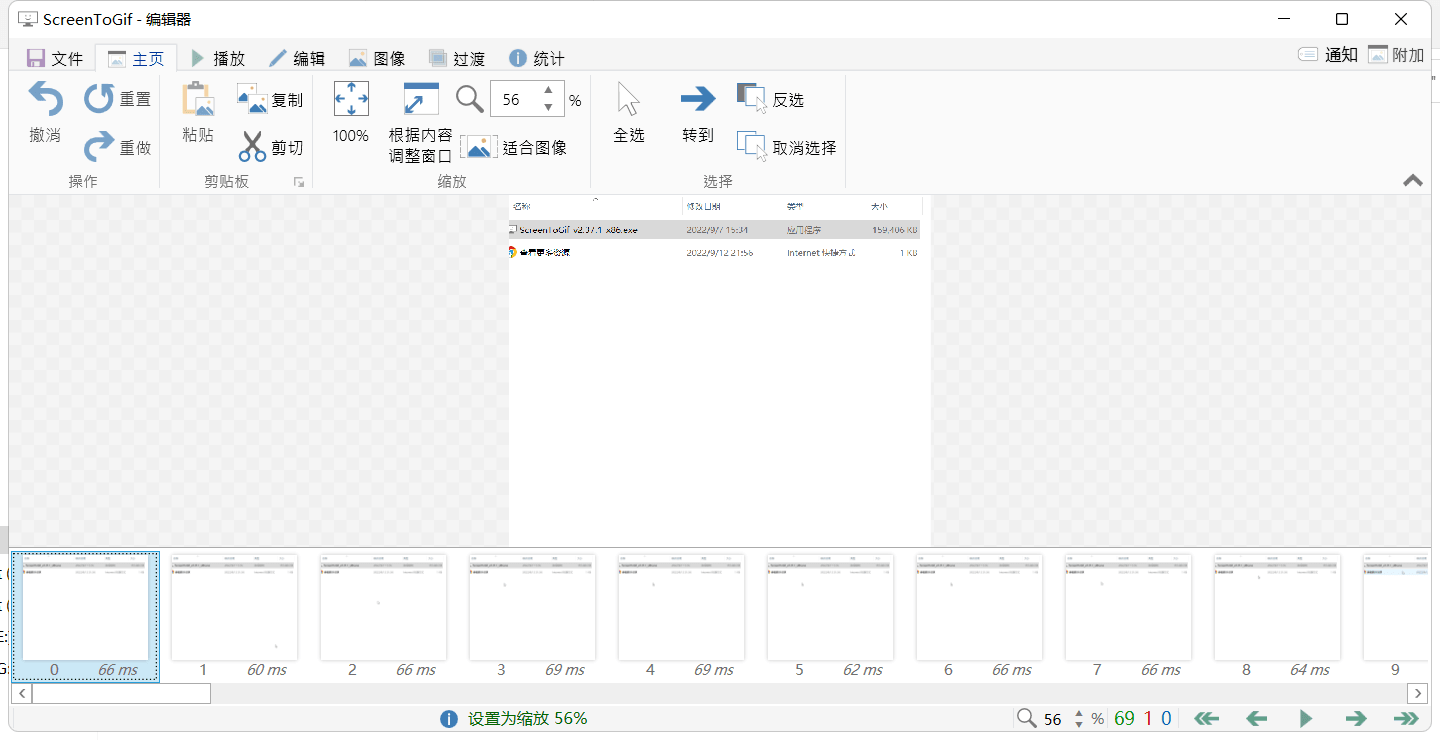Image resolution: width=1440 pixels, height=740 pixels.
Task: Click the Redo (重做) icon
Action: click(x=99, y=147)
